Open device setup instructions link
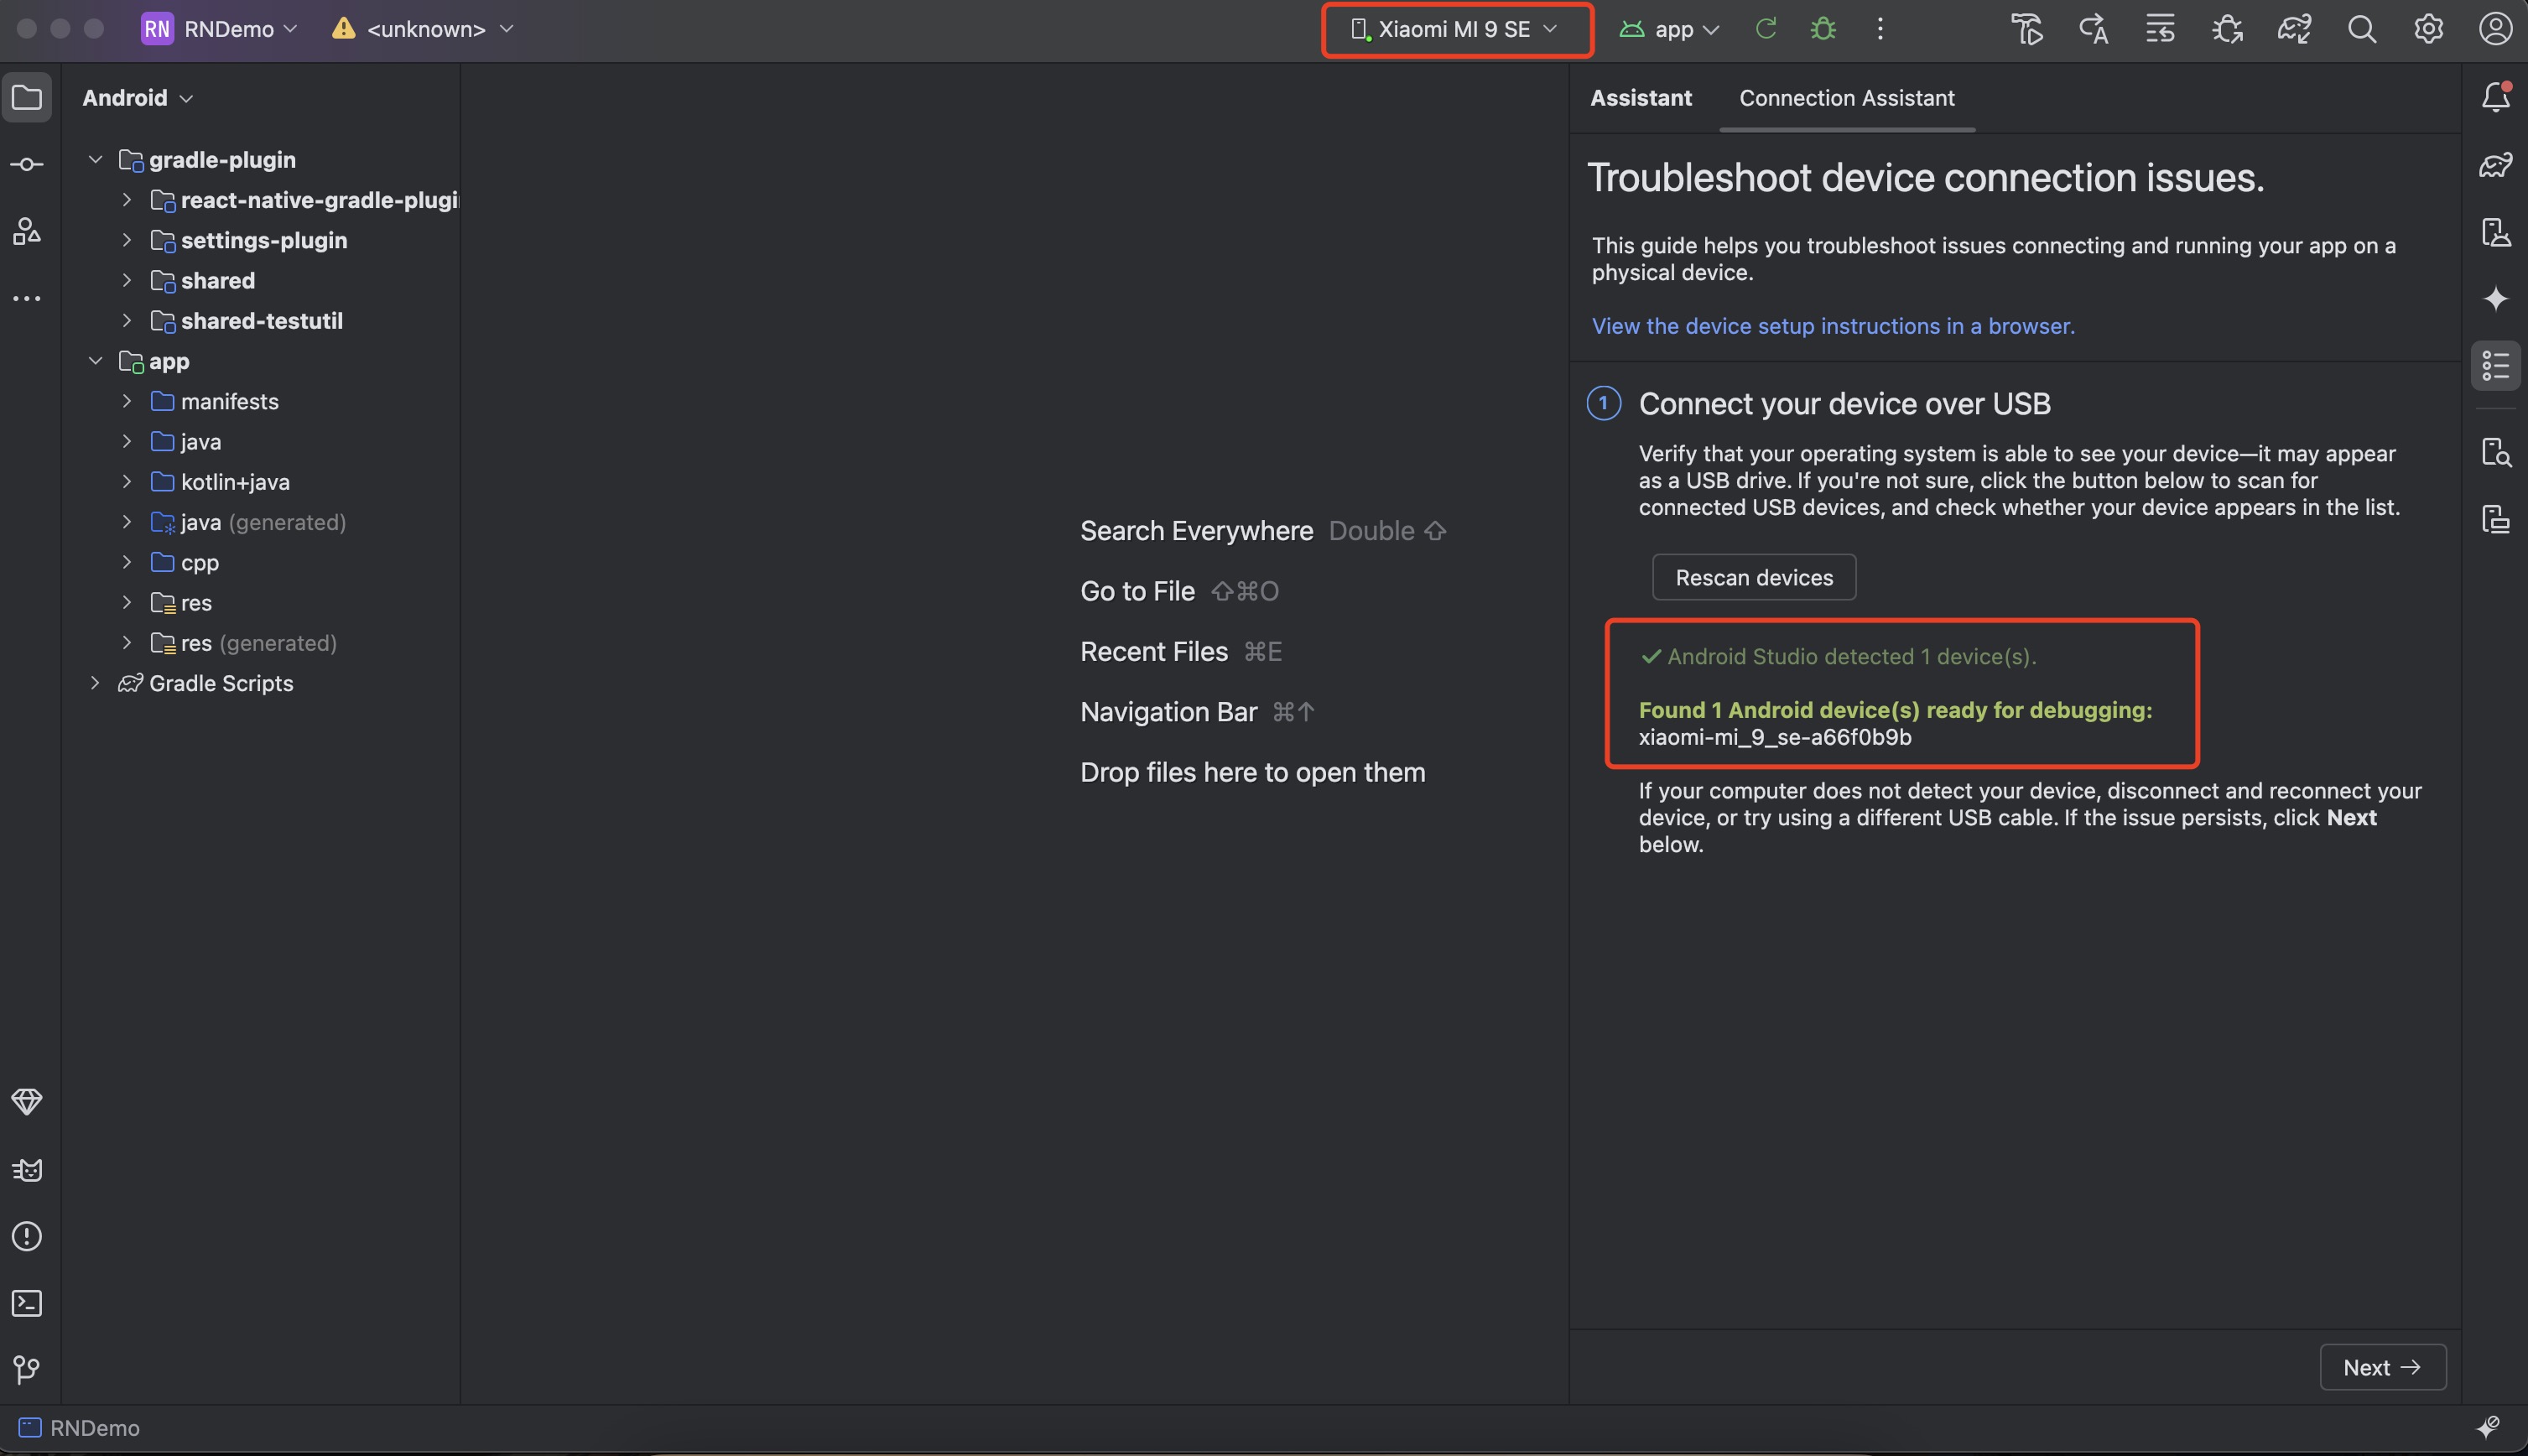 (x=1832, y=326)
